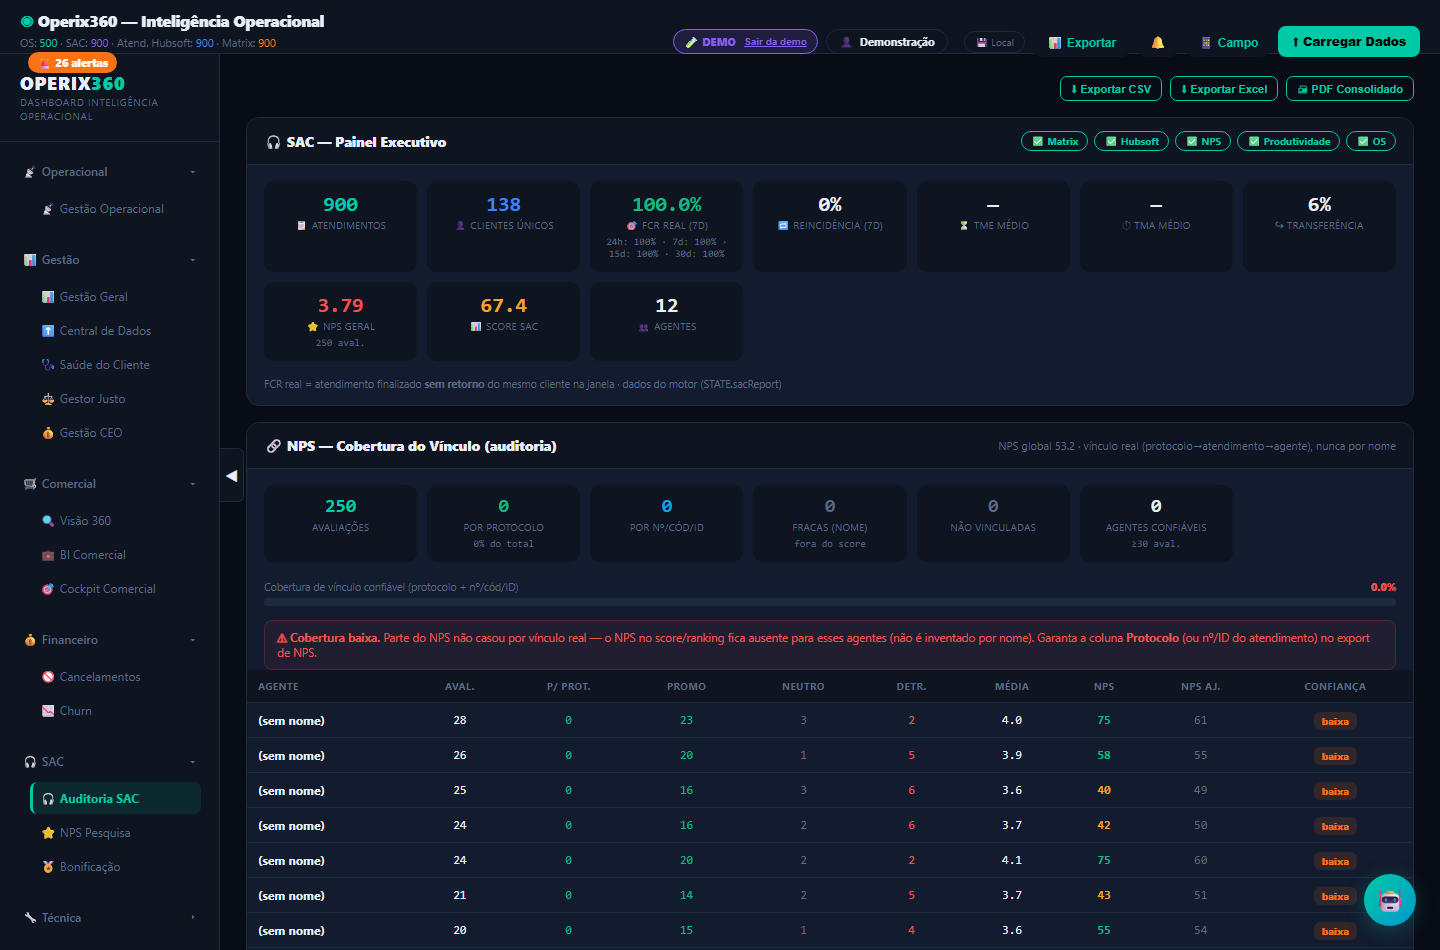The width and height of the screenshot is (1440, 950).
Task: Toggle the Hubsoft source checkbox
Action: [1111, 142]
